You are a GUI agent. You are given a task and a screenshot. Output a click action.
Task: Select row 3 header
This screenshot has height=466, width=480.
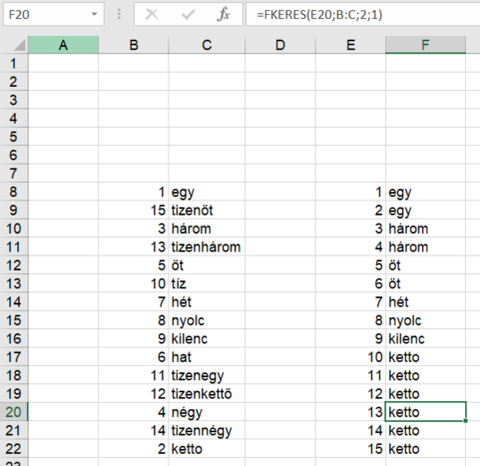(x=14, y=100)
